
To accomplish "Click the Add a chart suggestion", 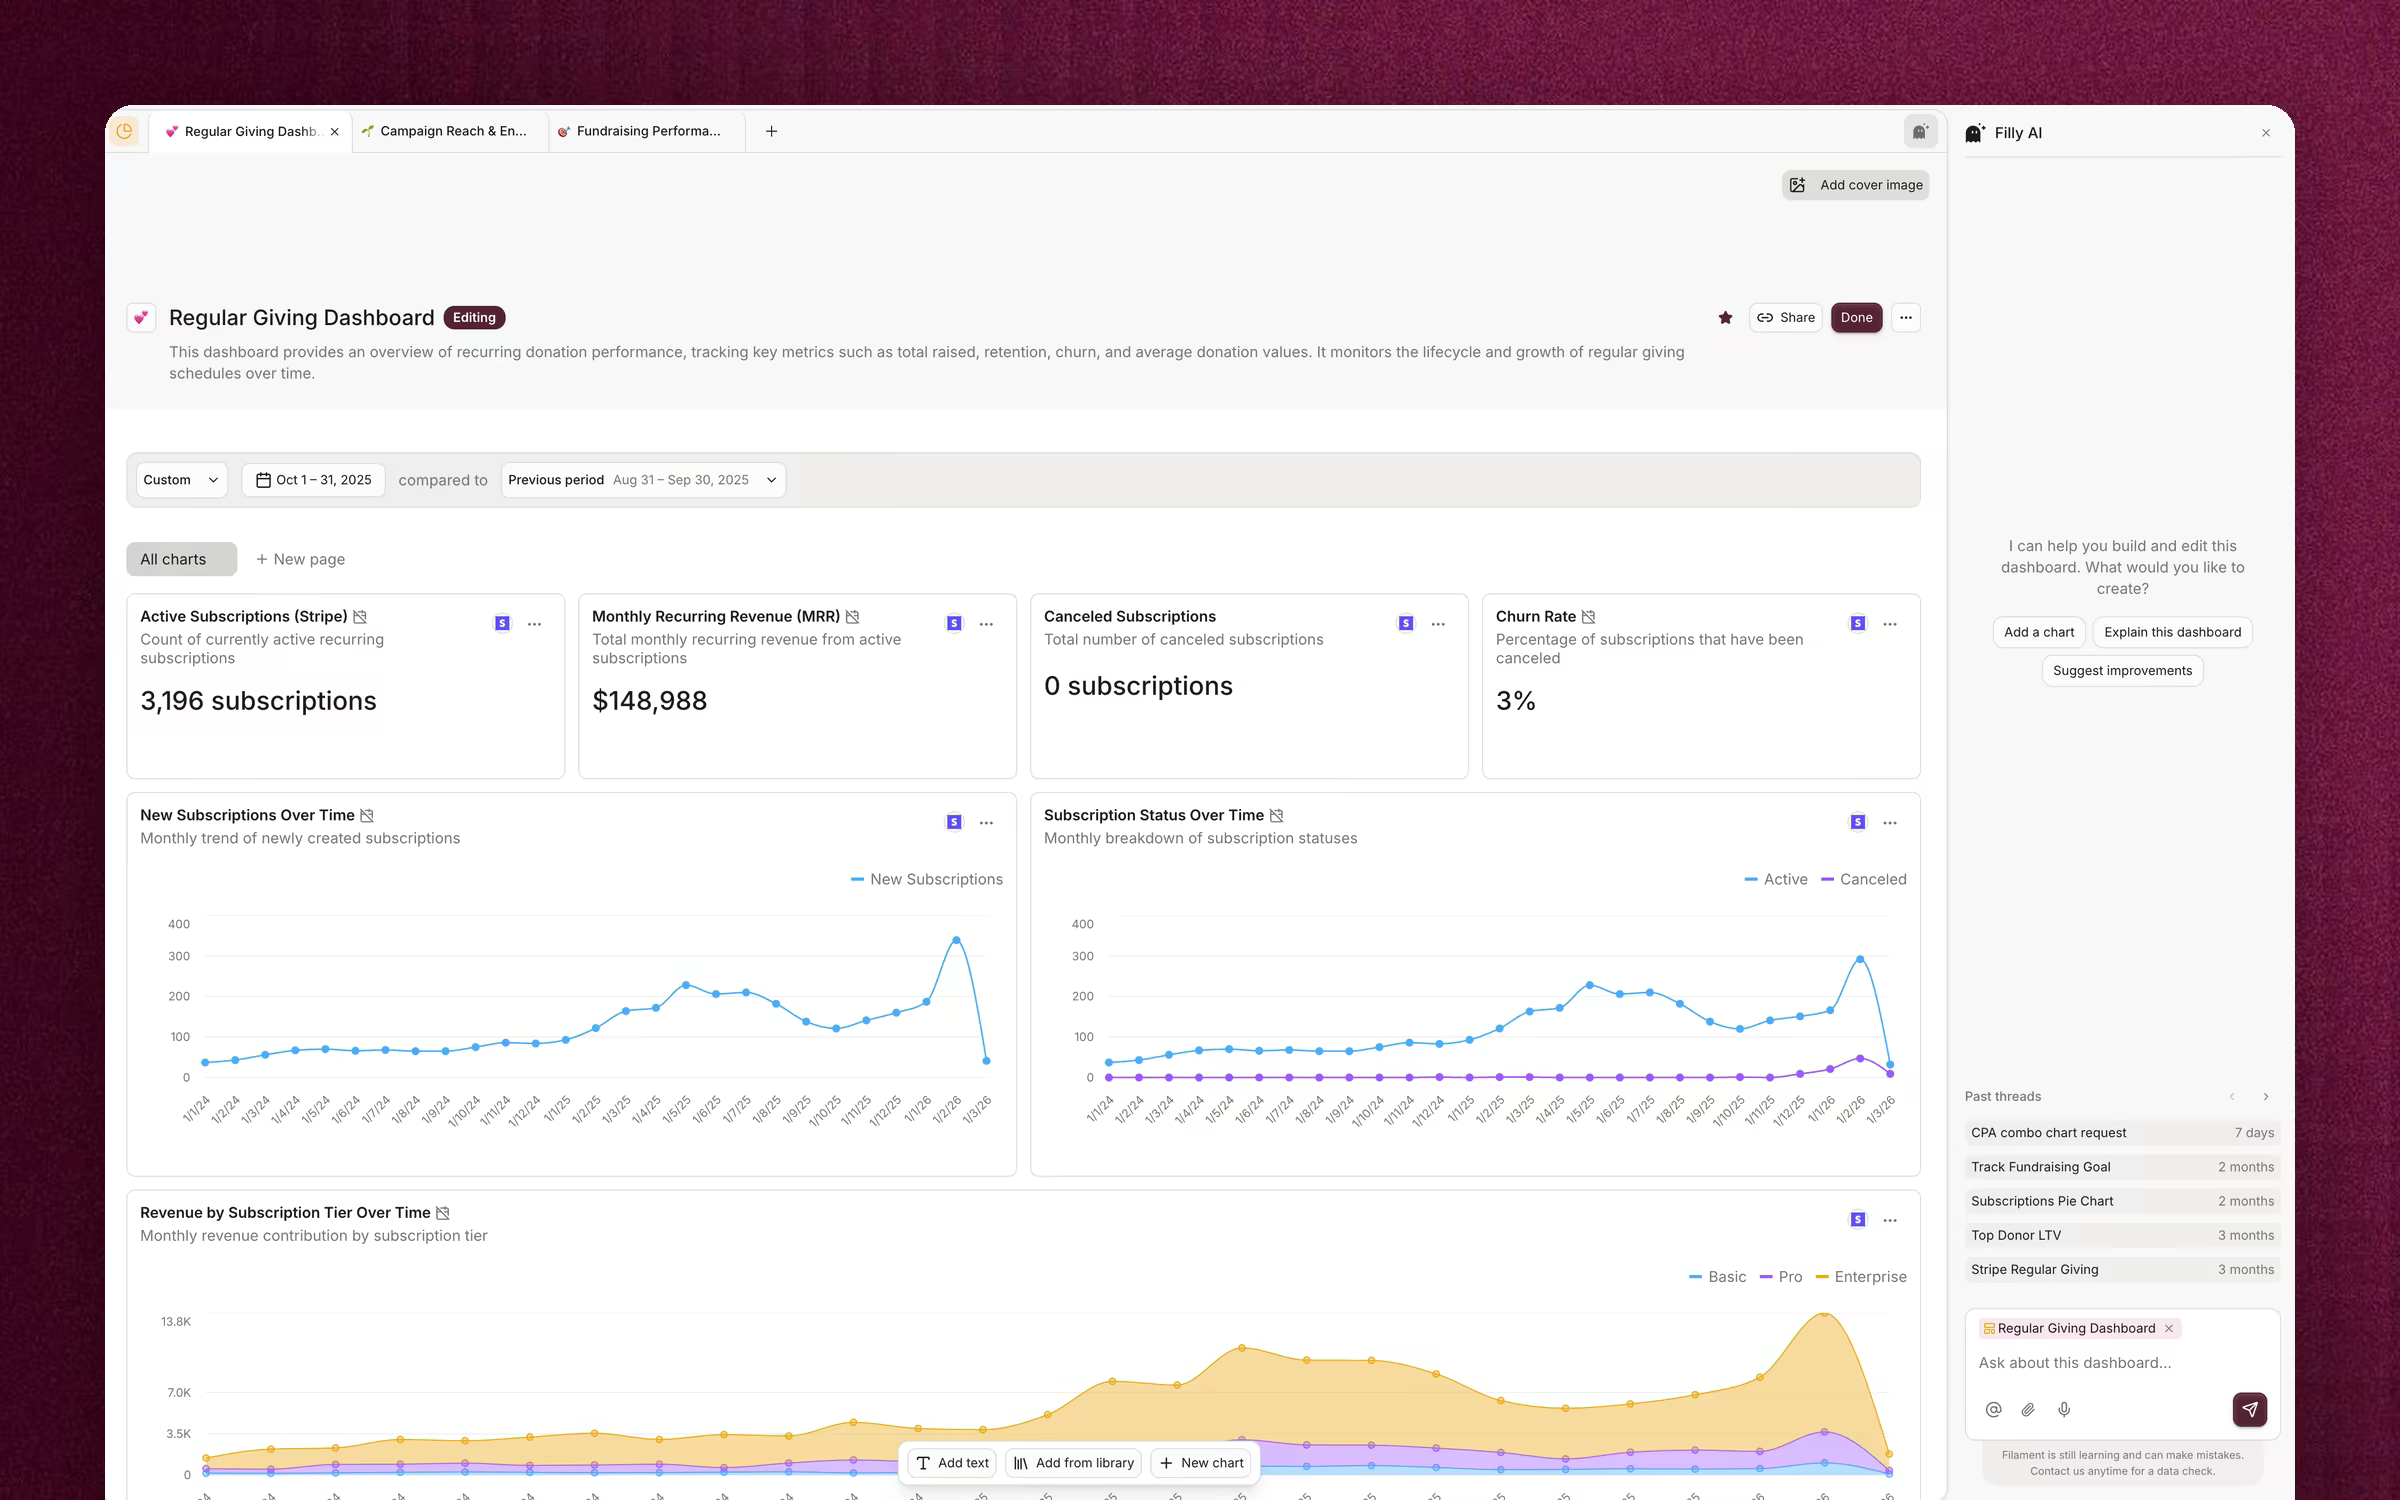I will click(2039, 632).
